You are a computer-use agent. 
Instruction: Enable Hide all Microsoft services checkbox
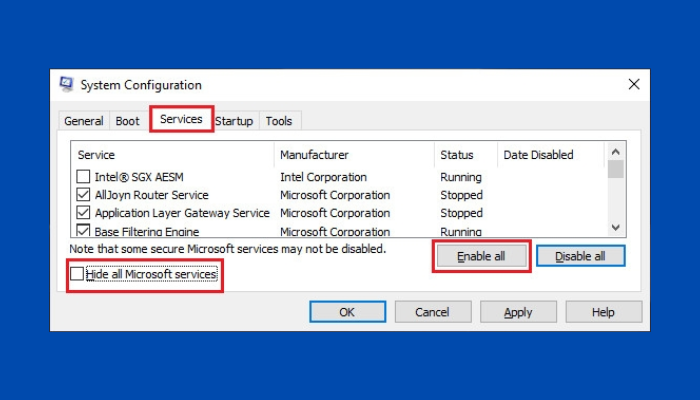click(78, 274)
